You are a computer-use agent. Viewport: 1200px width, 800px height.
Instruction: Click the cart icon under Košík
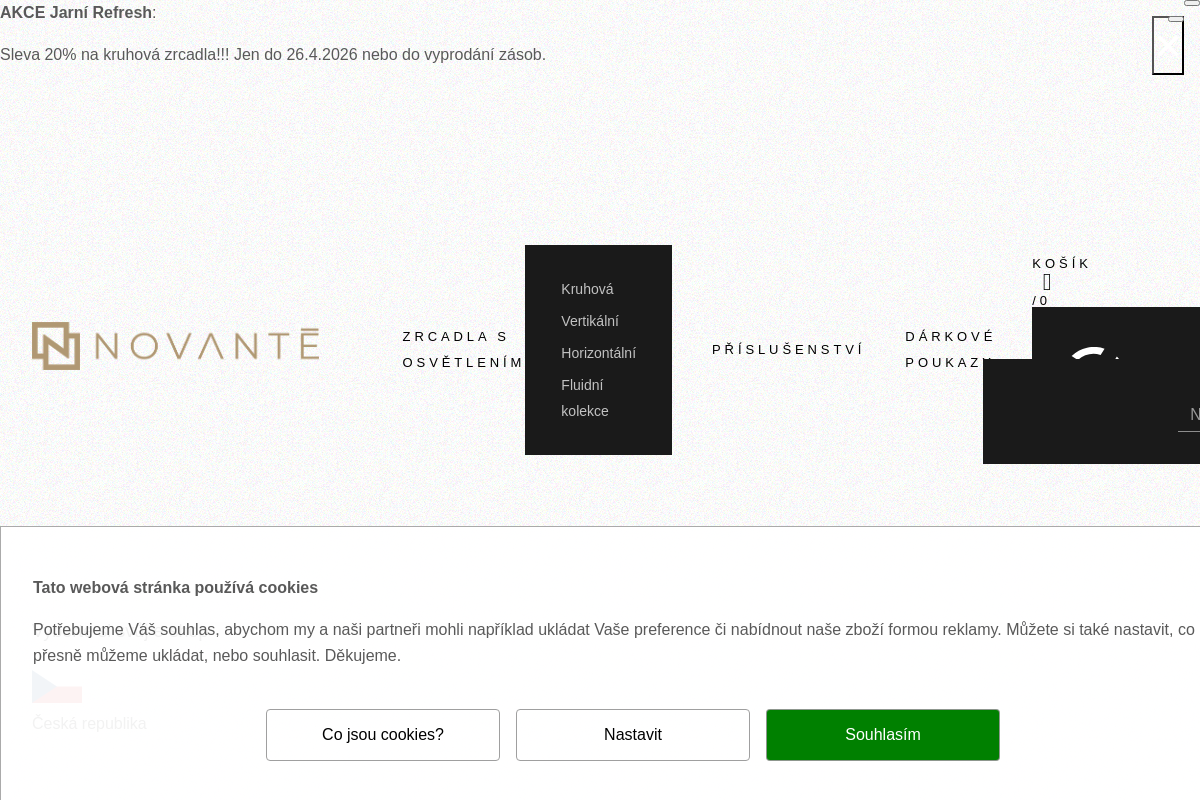point(1047,282)
